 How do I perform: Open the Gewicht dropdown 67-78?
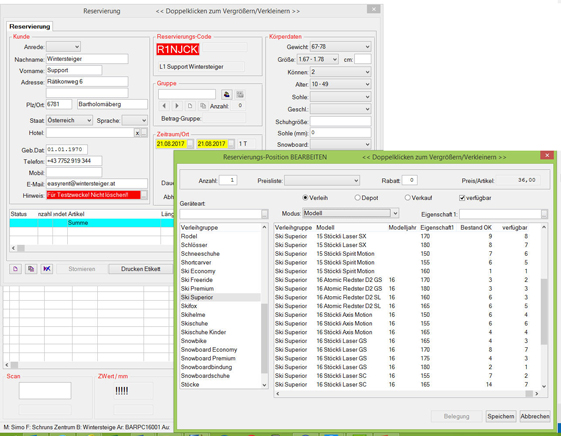pyautogui.click(x=340, y=47)
